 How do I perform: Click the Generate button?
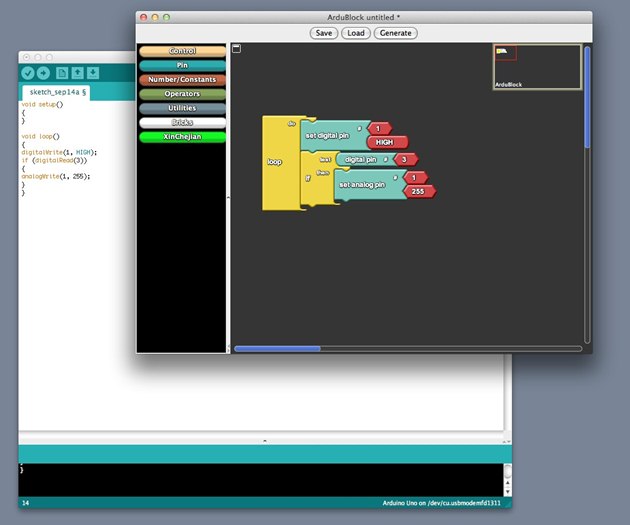pyautogui.click(x=395, y=33)
